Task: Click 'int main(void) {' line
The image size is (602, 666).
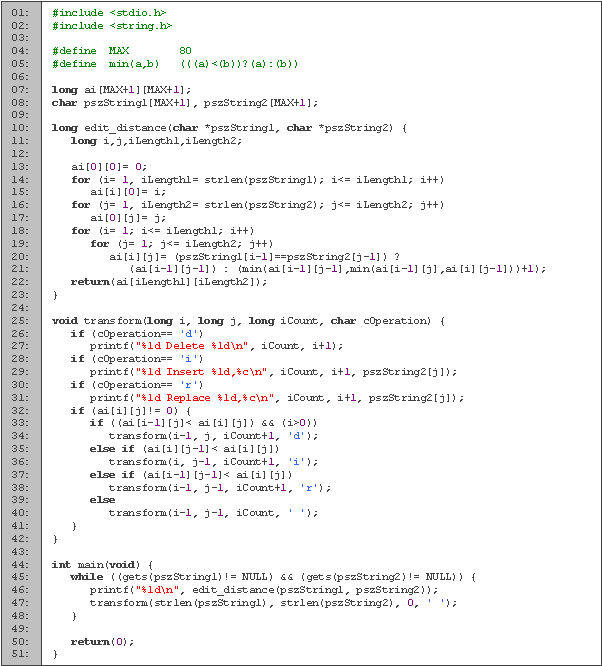Action: [102, 565]
